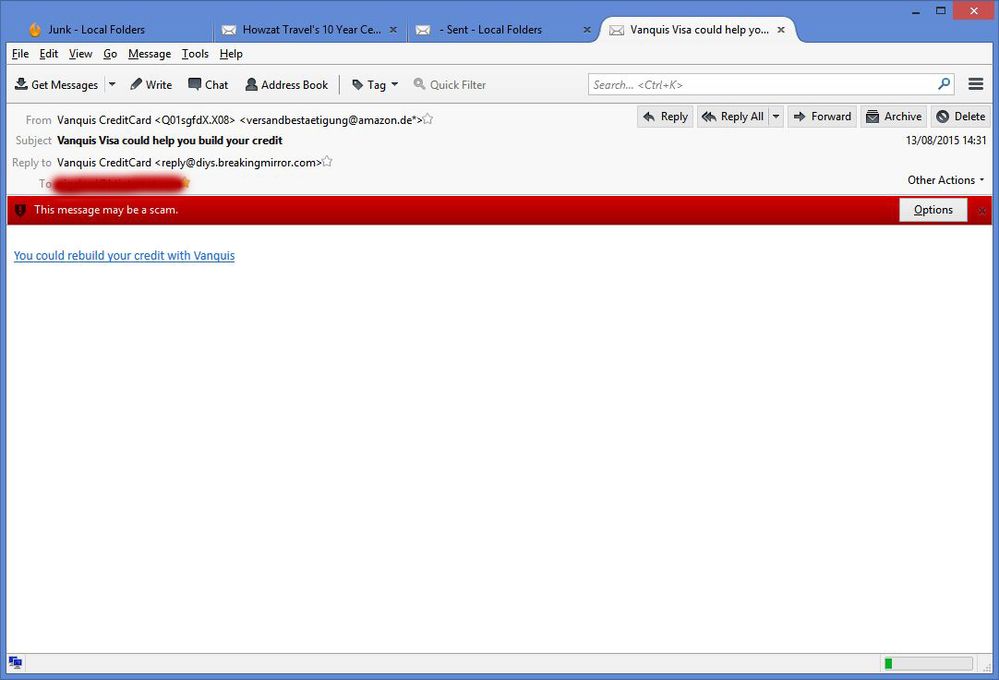The image size is (999, 680).
Task: Open the Chat toolbar button
Action: point(208,85)
